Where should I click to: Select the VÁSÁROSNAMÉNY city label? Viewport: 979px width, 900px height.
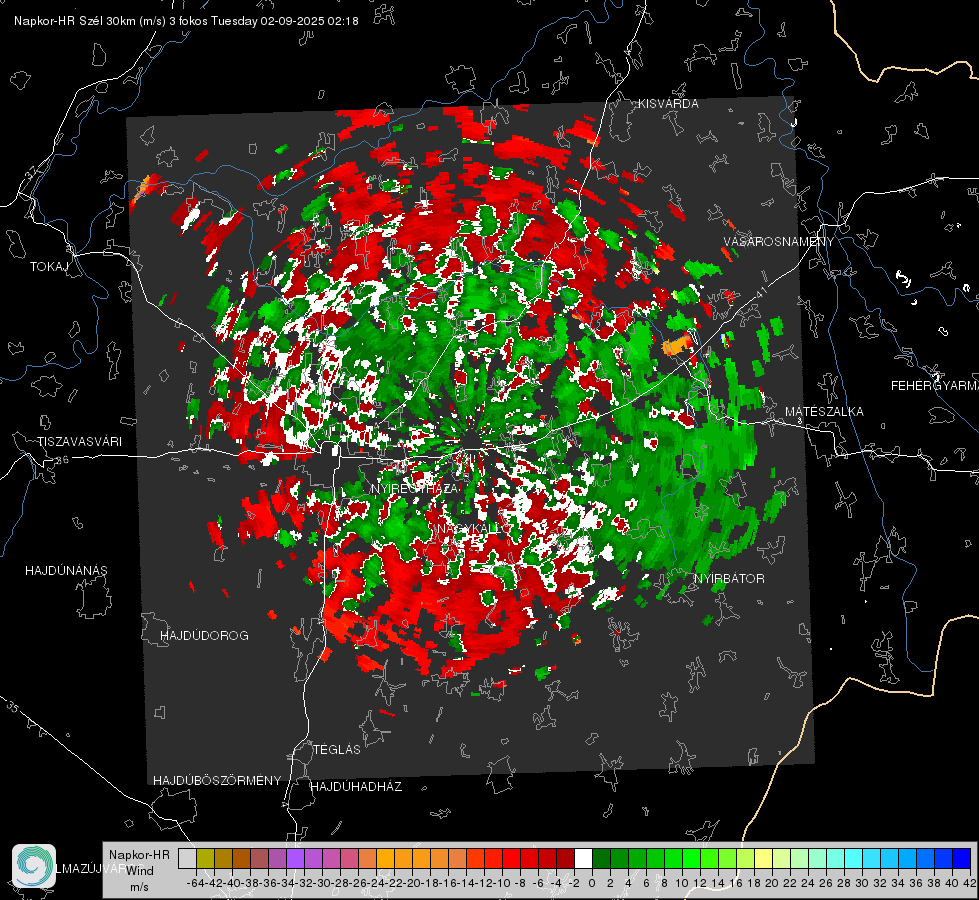(779, 242)
